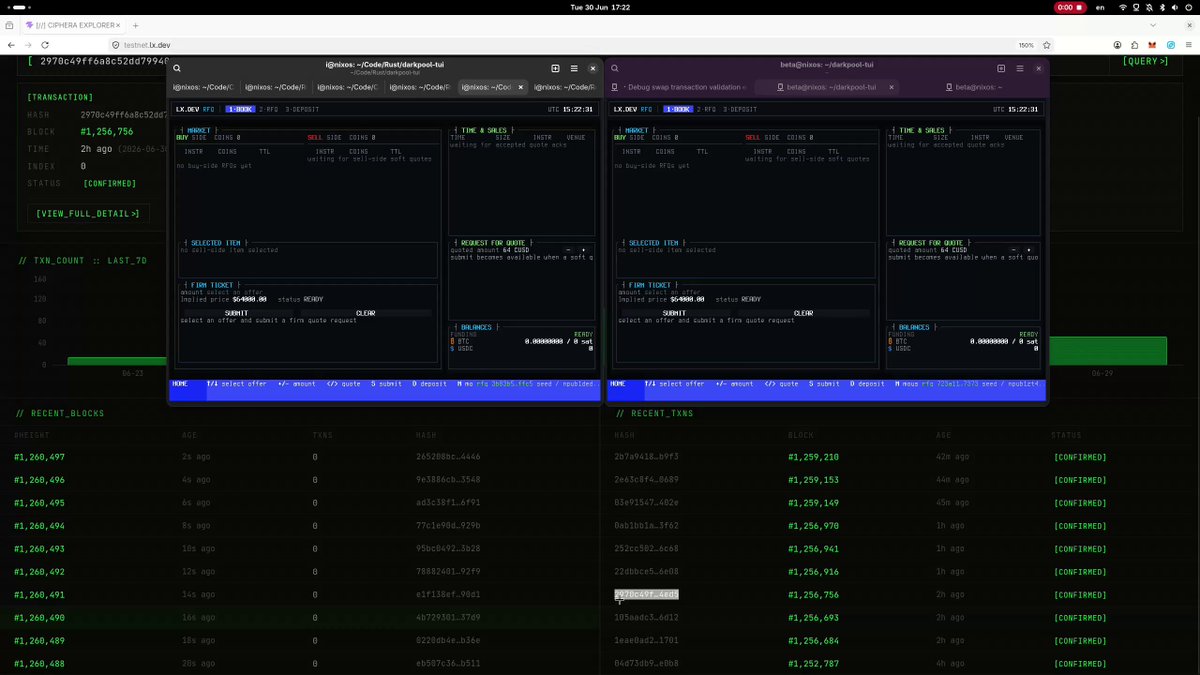Open block #1,260,490 in recent blocks

[40, 618]
